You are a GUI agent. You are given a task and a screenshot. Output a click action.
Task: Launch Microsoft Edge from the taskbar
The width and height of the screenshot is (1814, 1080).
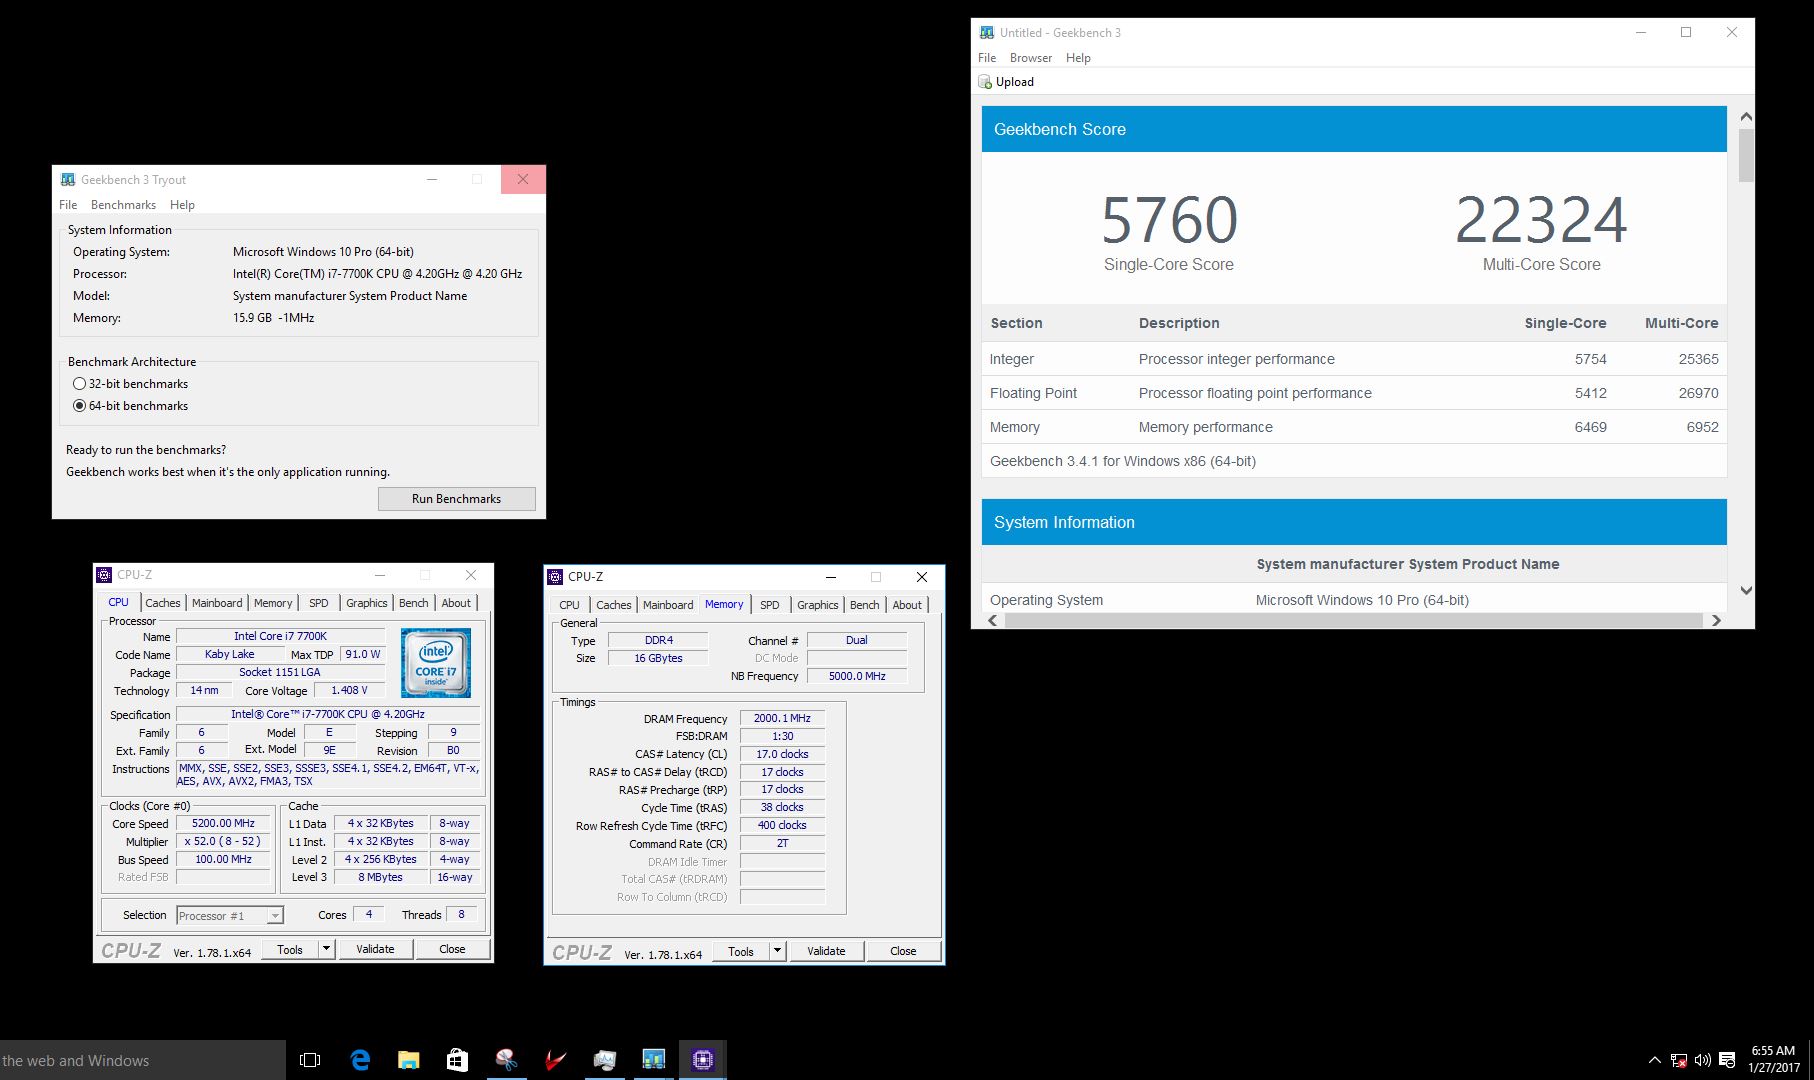coord(360,1060)
